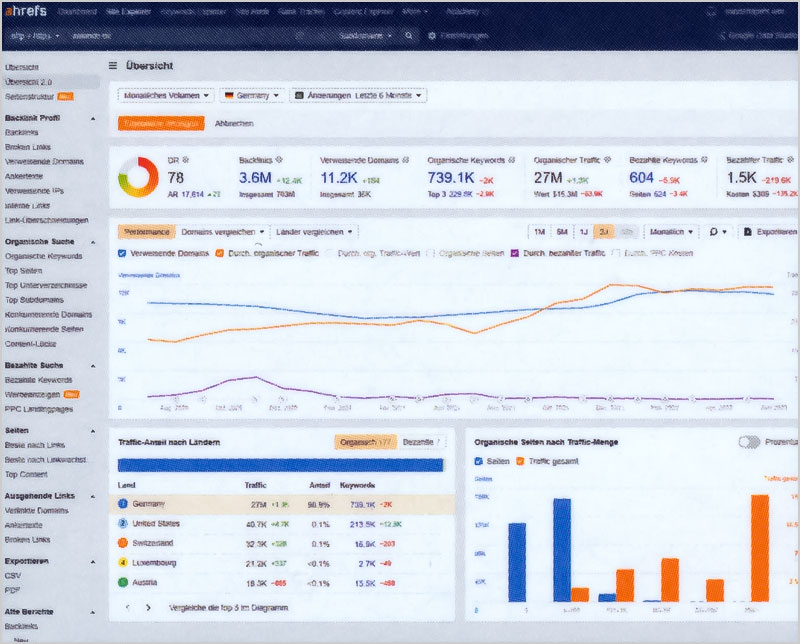The width and height of the screenshot is (800, 644).
Task: Click the German flag icon
Action: pos(229,95)
